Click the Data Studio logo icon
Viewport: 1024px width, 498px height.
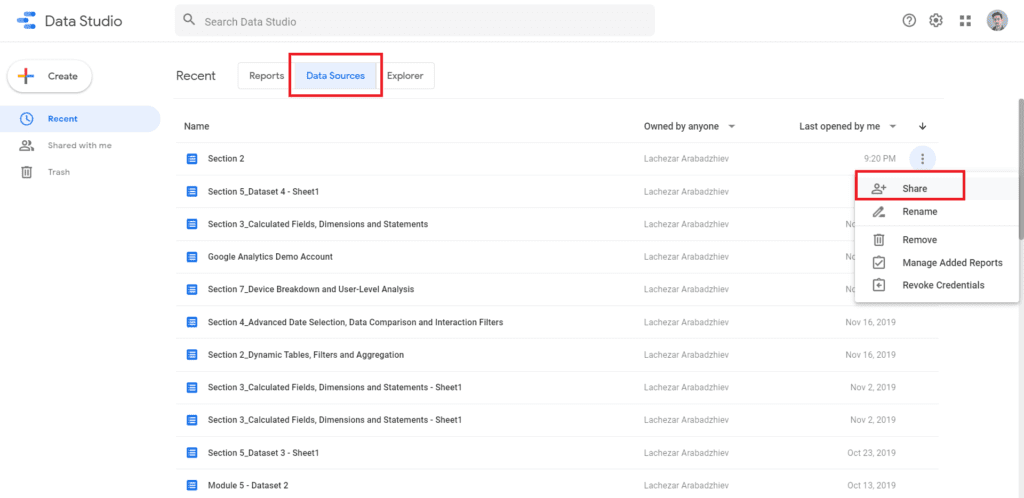pyautogui.click(x=26, y=21)
